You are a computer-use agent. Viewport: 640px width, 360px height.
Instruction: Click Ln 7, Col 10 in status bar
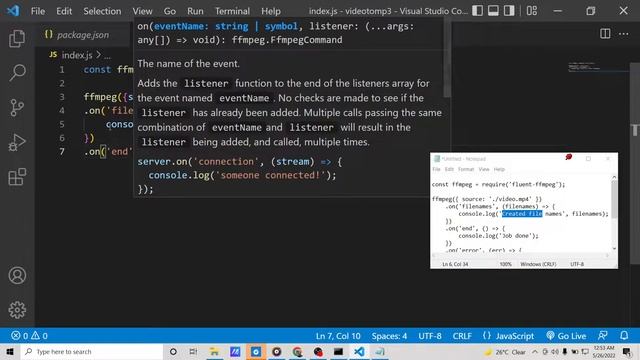pyautogui.click(x=338, y=336)
